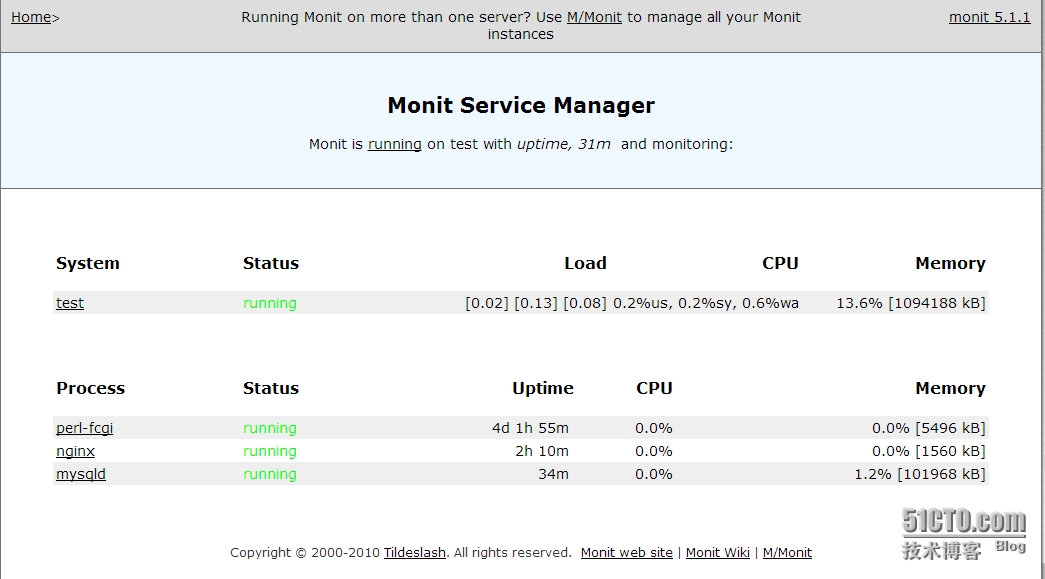Click the Status header in the System table
This screenshot has height=579, width=1045.
tap(271, 263)
